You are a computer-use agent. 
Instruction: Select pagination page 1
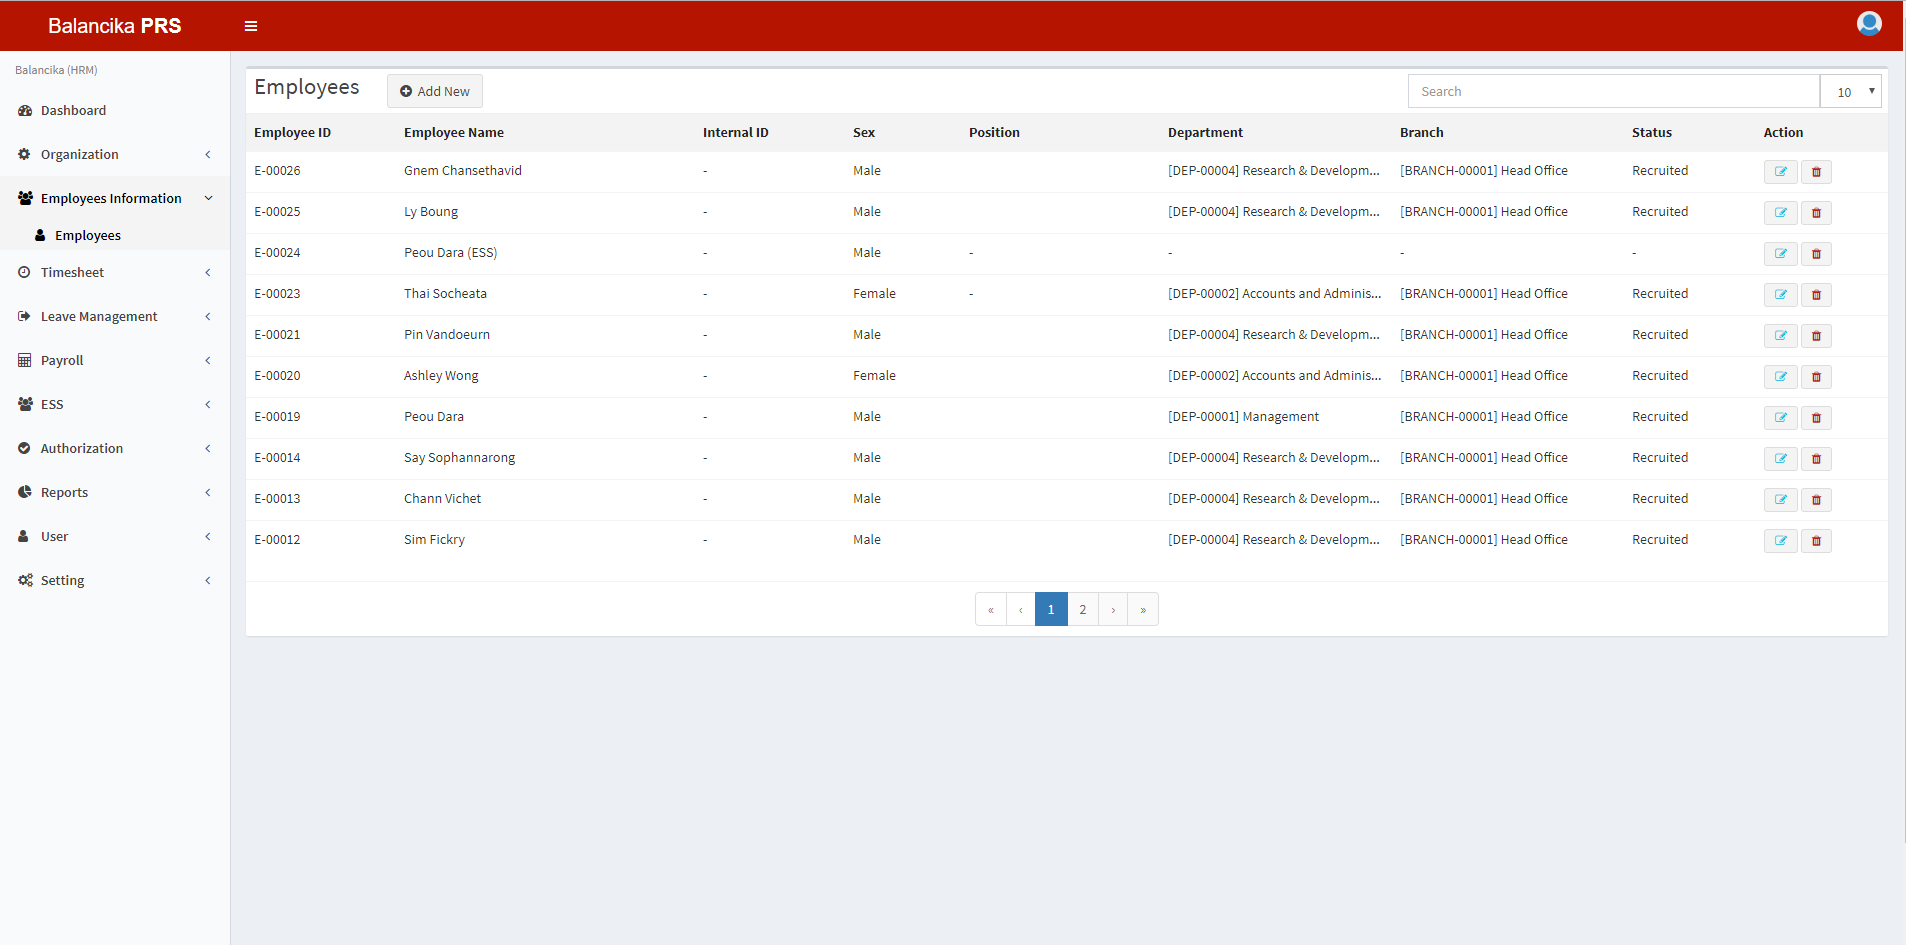(x=1051, y=609)
